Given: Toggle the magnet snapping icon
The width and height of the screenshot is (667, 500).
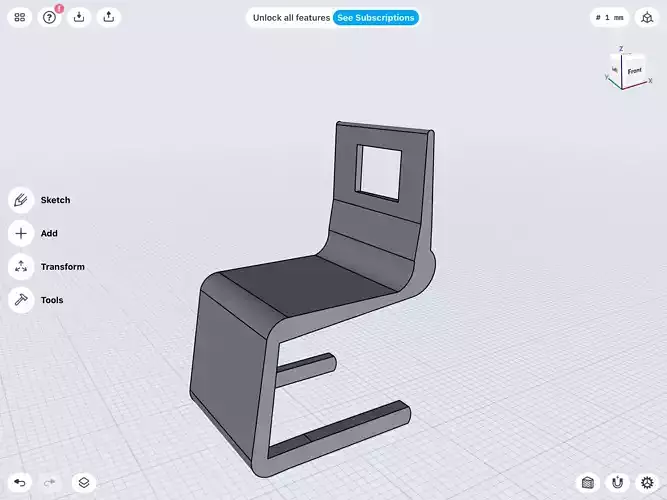Looking at the screenshot, I should click(x=617, y=483).
